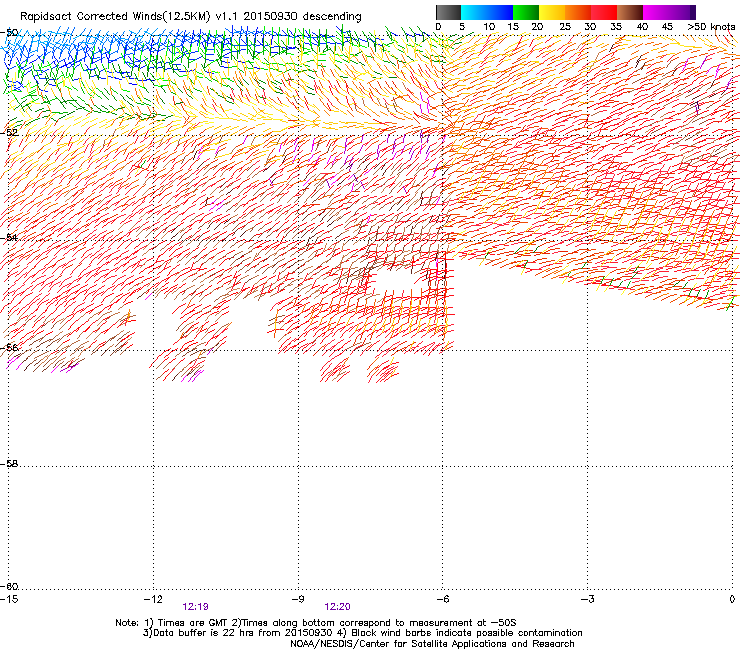This screenshot has width=740, height=650.
Task: Click the NOAA/NESDIS credit line
Action: tap(432, 644)
